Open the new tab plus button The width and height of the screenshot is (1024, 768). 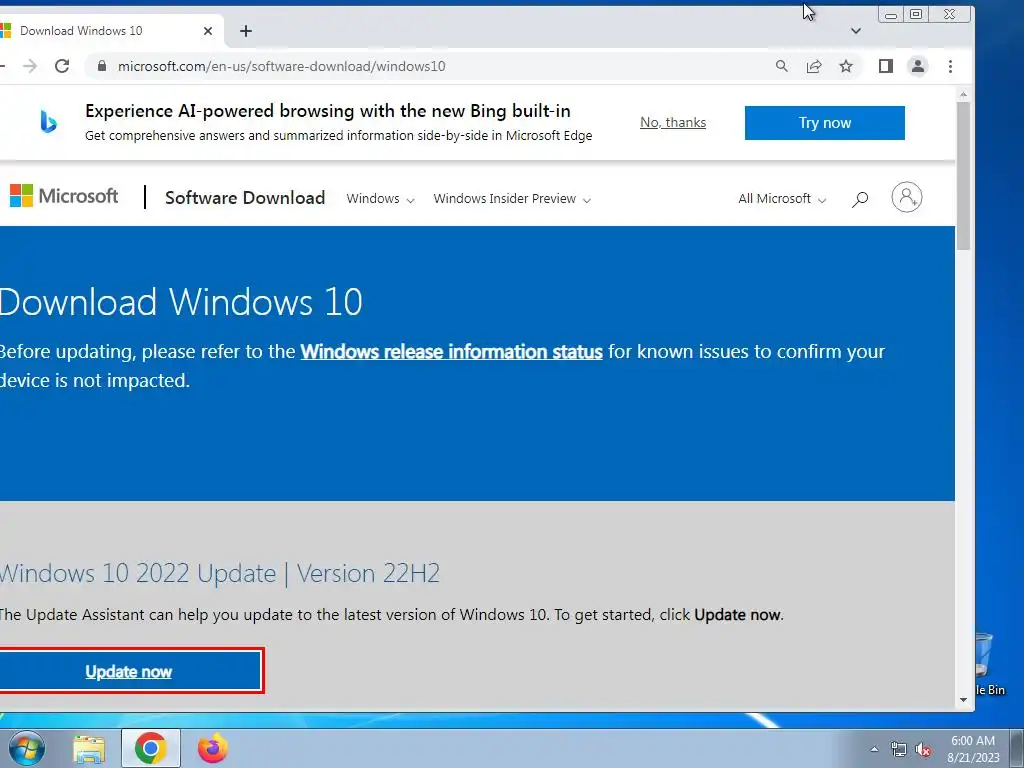click(246, 31)
